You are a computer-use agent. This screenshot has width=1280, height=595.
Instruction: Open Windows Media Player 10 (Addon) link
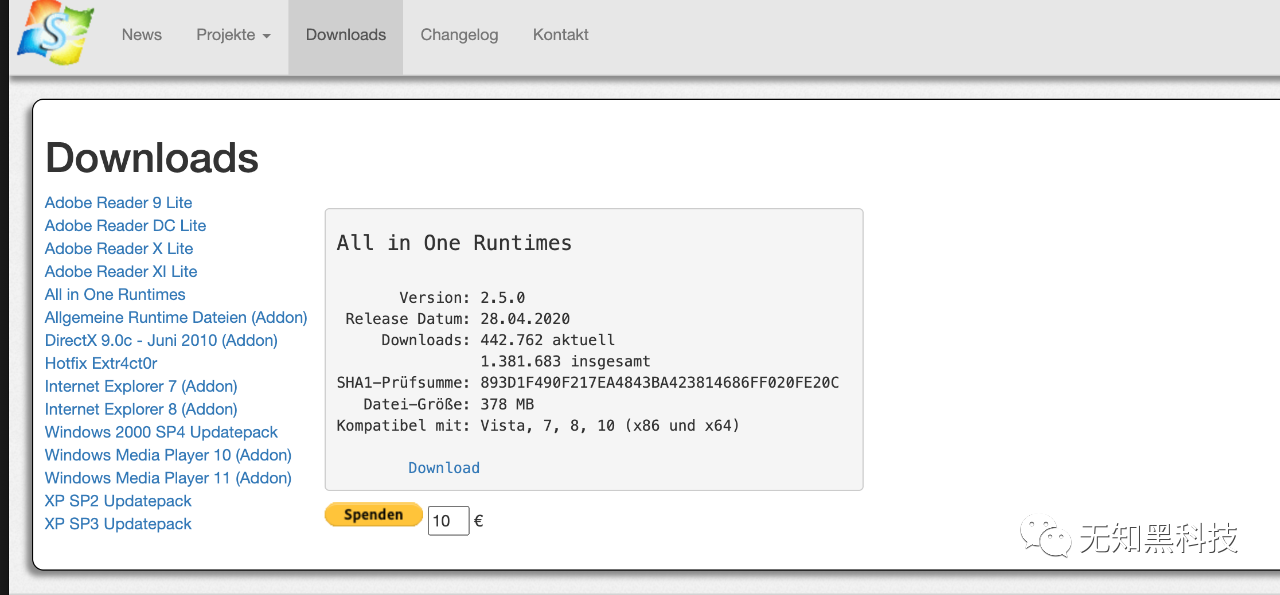coord(168,456)
